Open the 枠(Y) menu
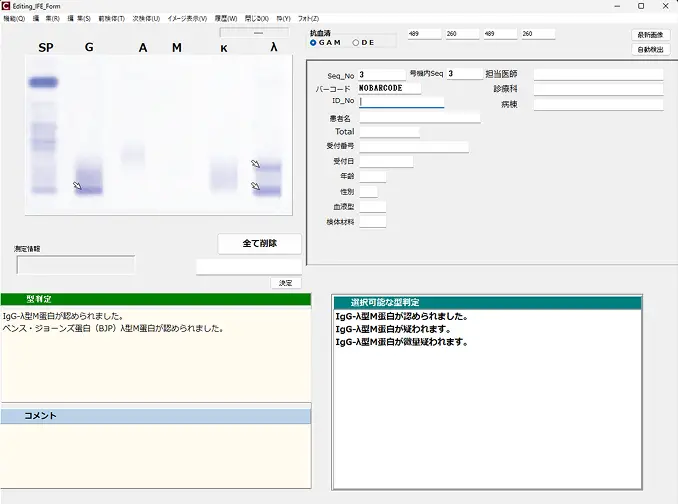 click(284, 19)
